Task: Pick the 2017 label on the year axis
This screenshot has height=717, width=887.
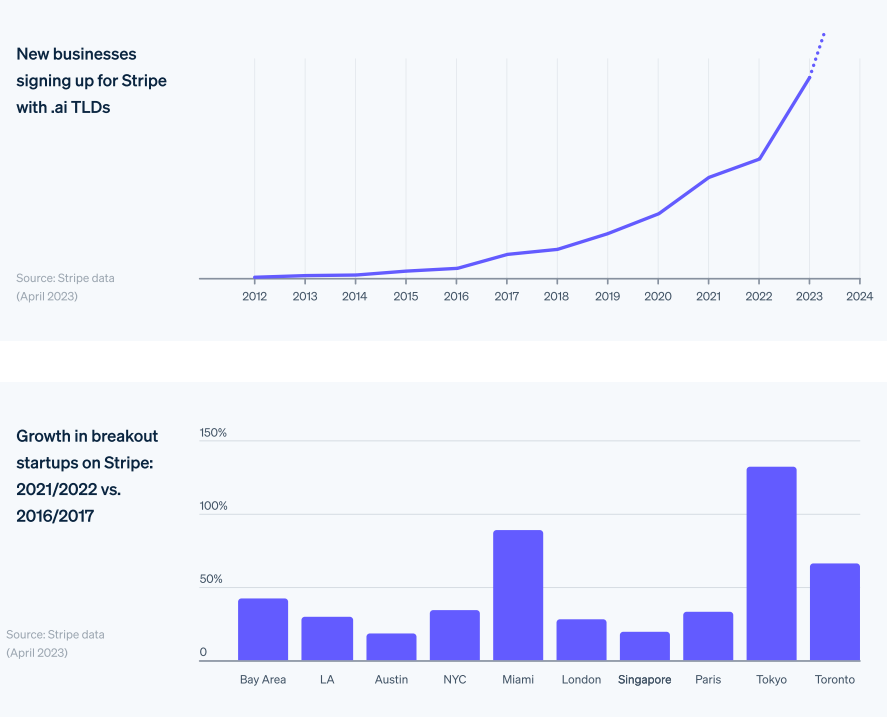Action: pyautogui.click(x=506, y=296)
